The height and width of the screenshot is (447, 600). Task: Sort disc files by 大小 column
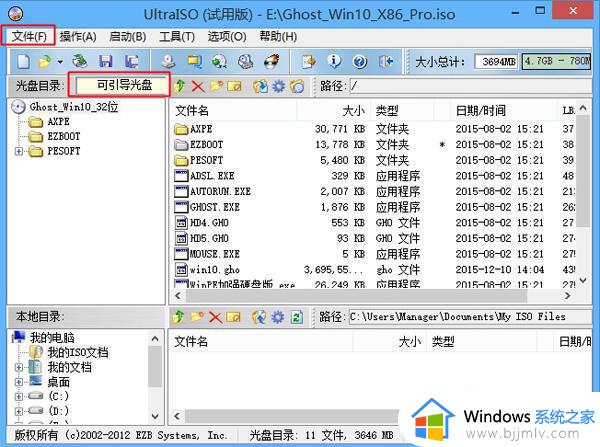coord(332,111)
